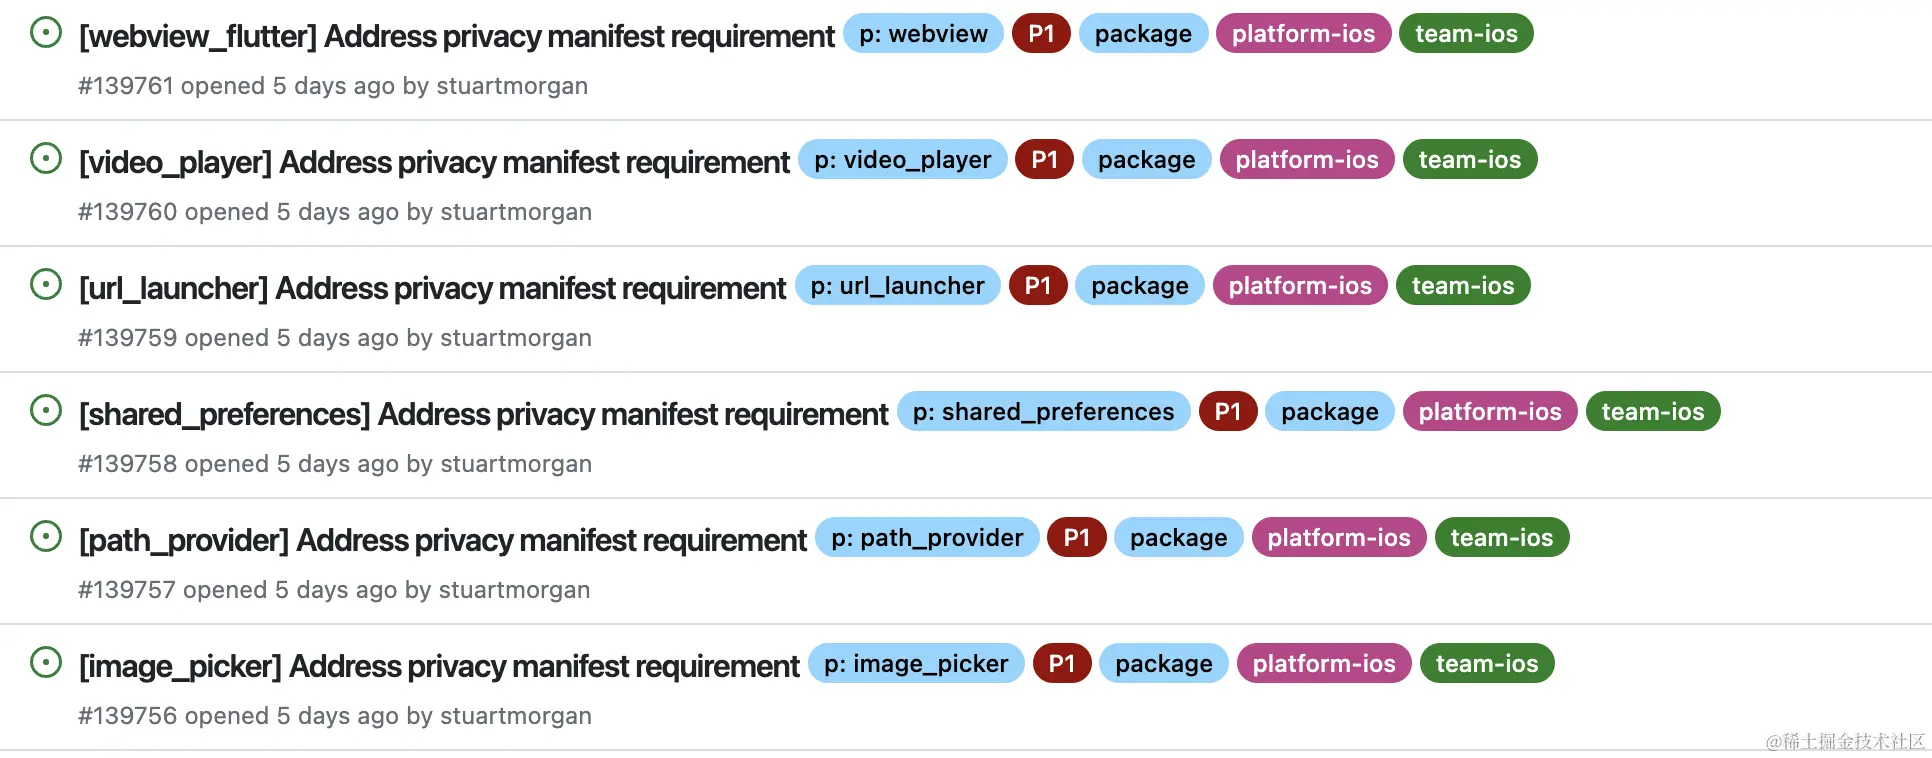
Task: Select the 'p: path_provider' label
Action: pos(927,538)
